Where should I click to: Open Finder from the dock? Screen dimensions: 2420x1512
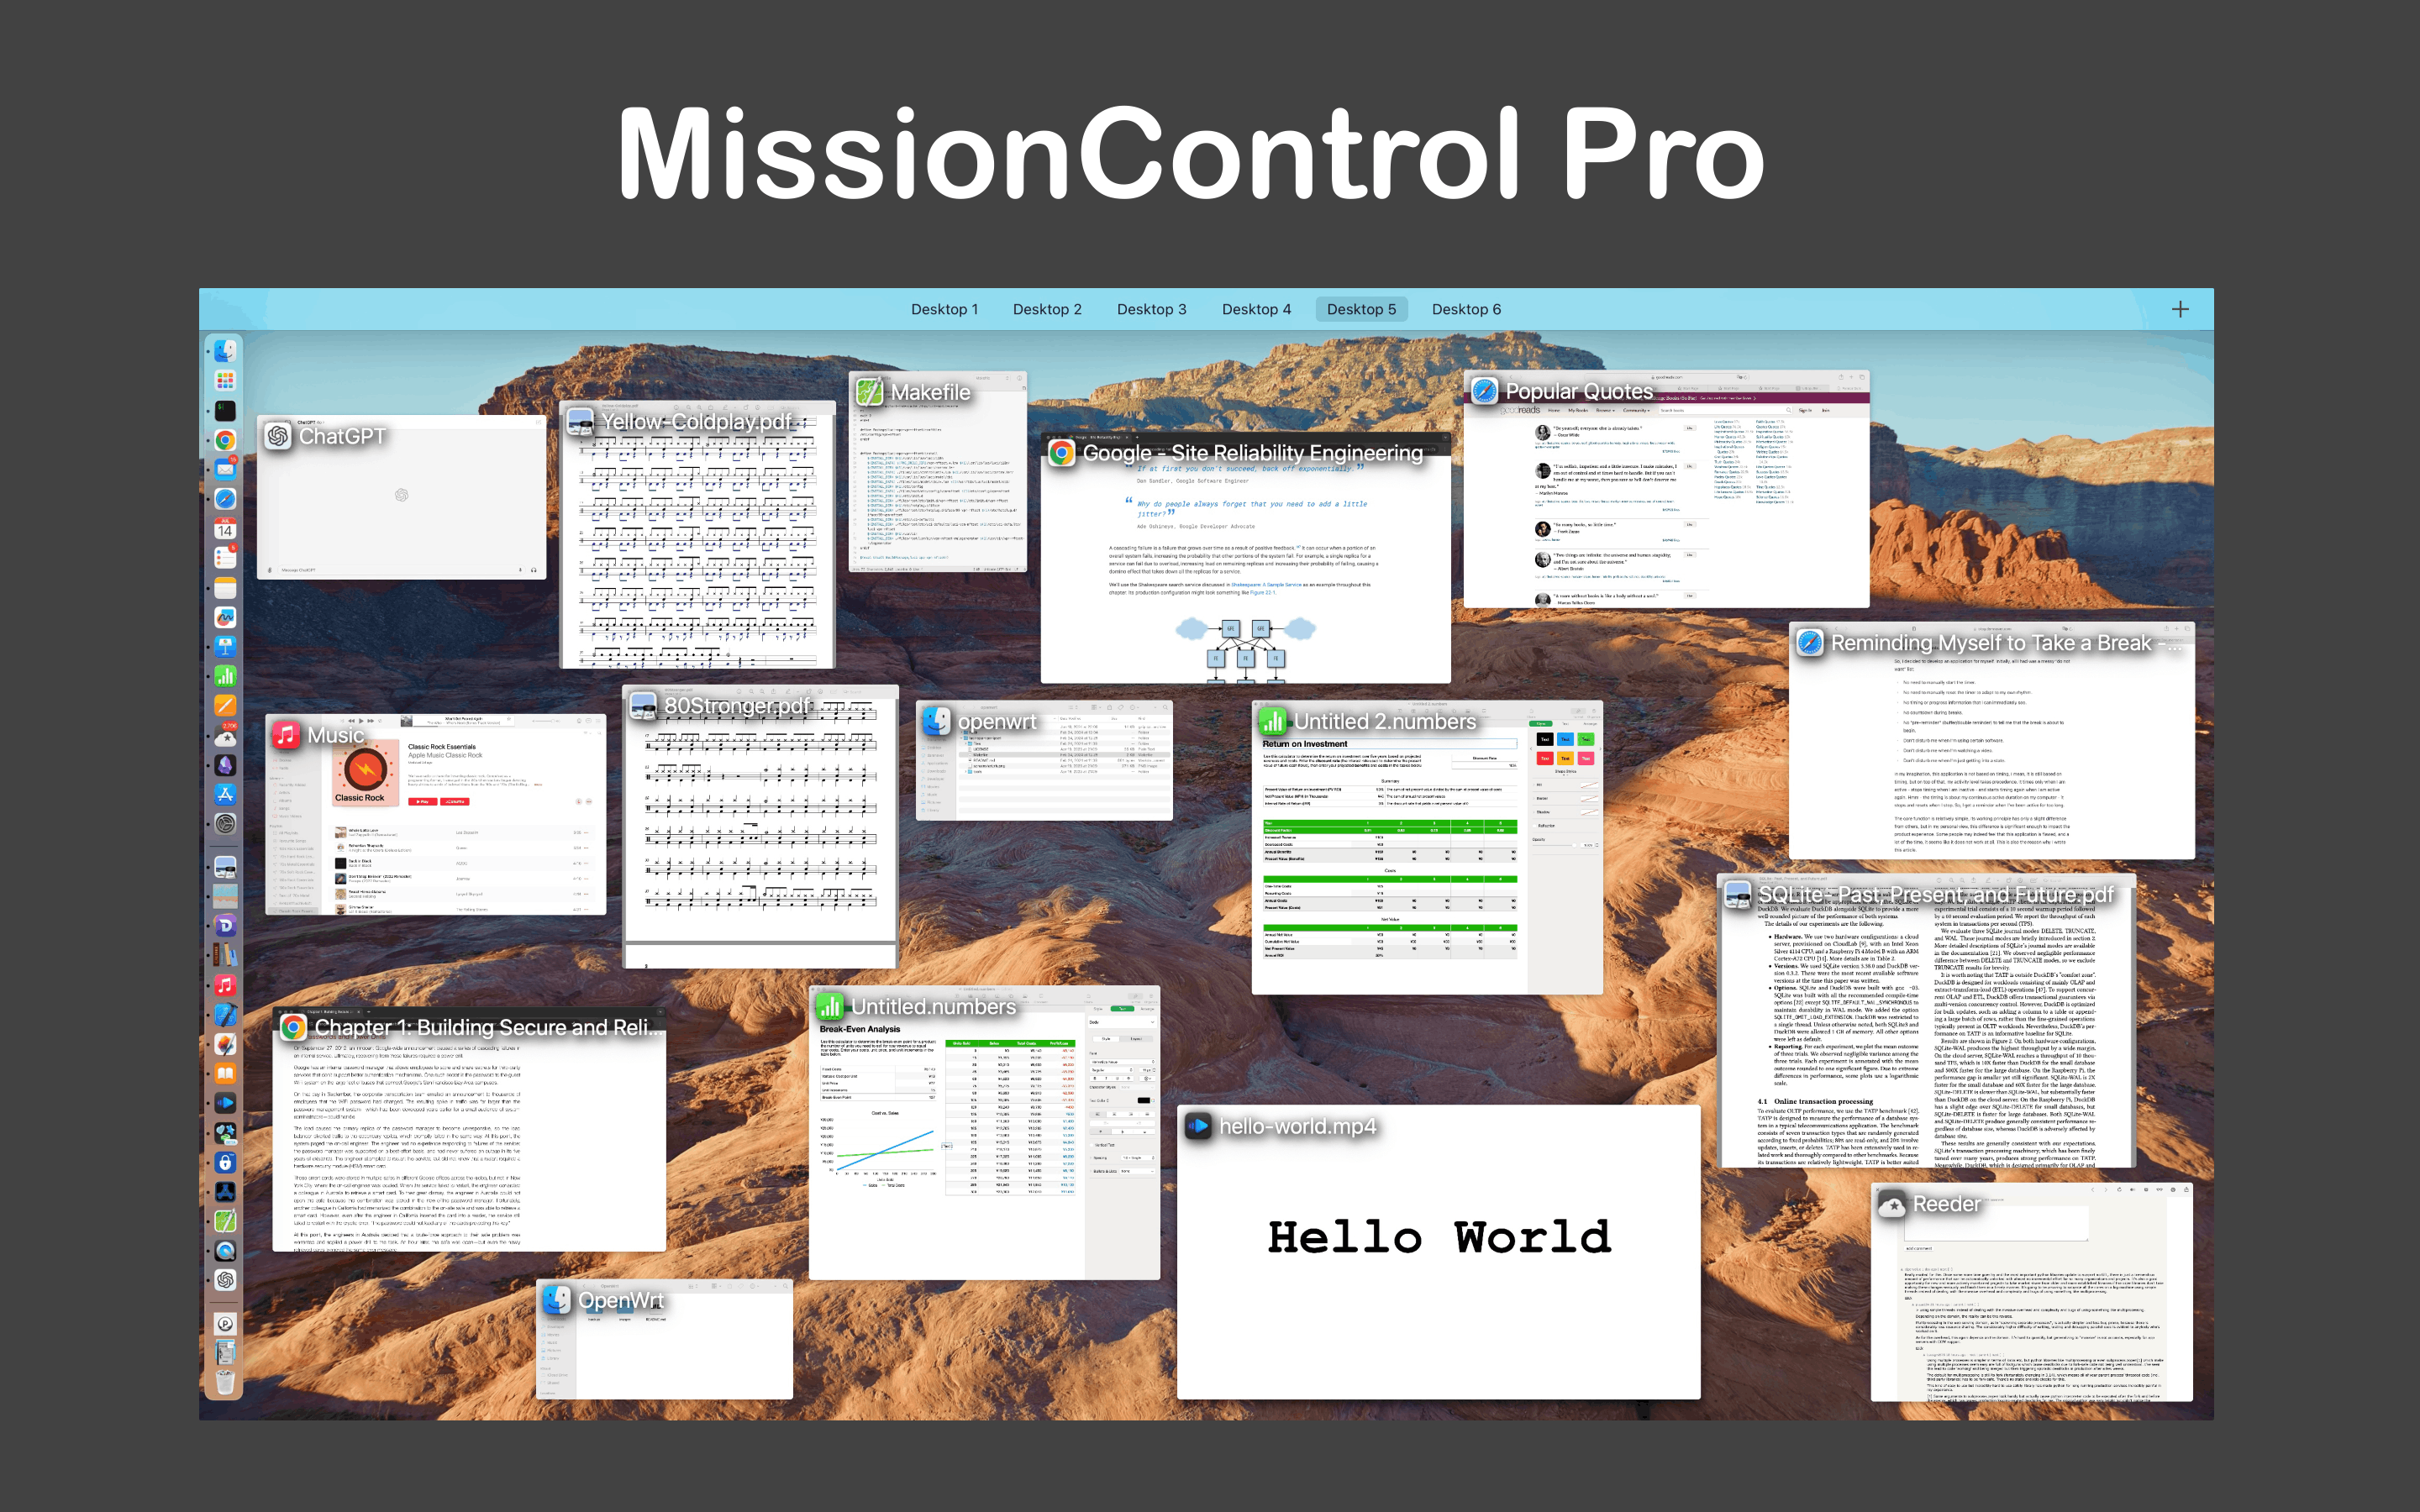point(225,351)
